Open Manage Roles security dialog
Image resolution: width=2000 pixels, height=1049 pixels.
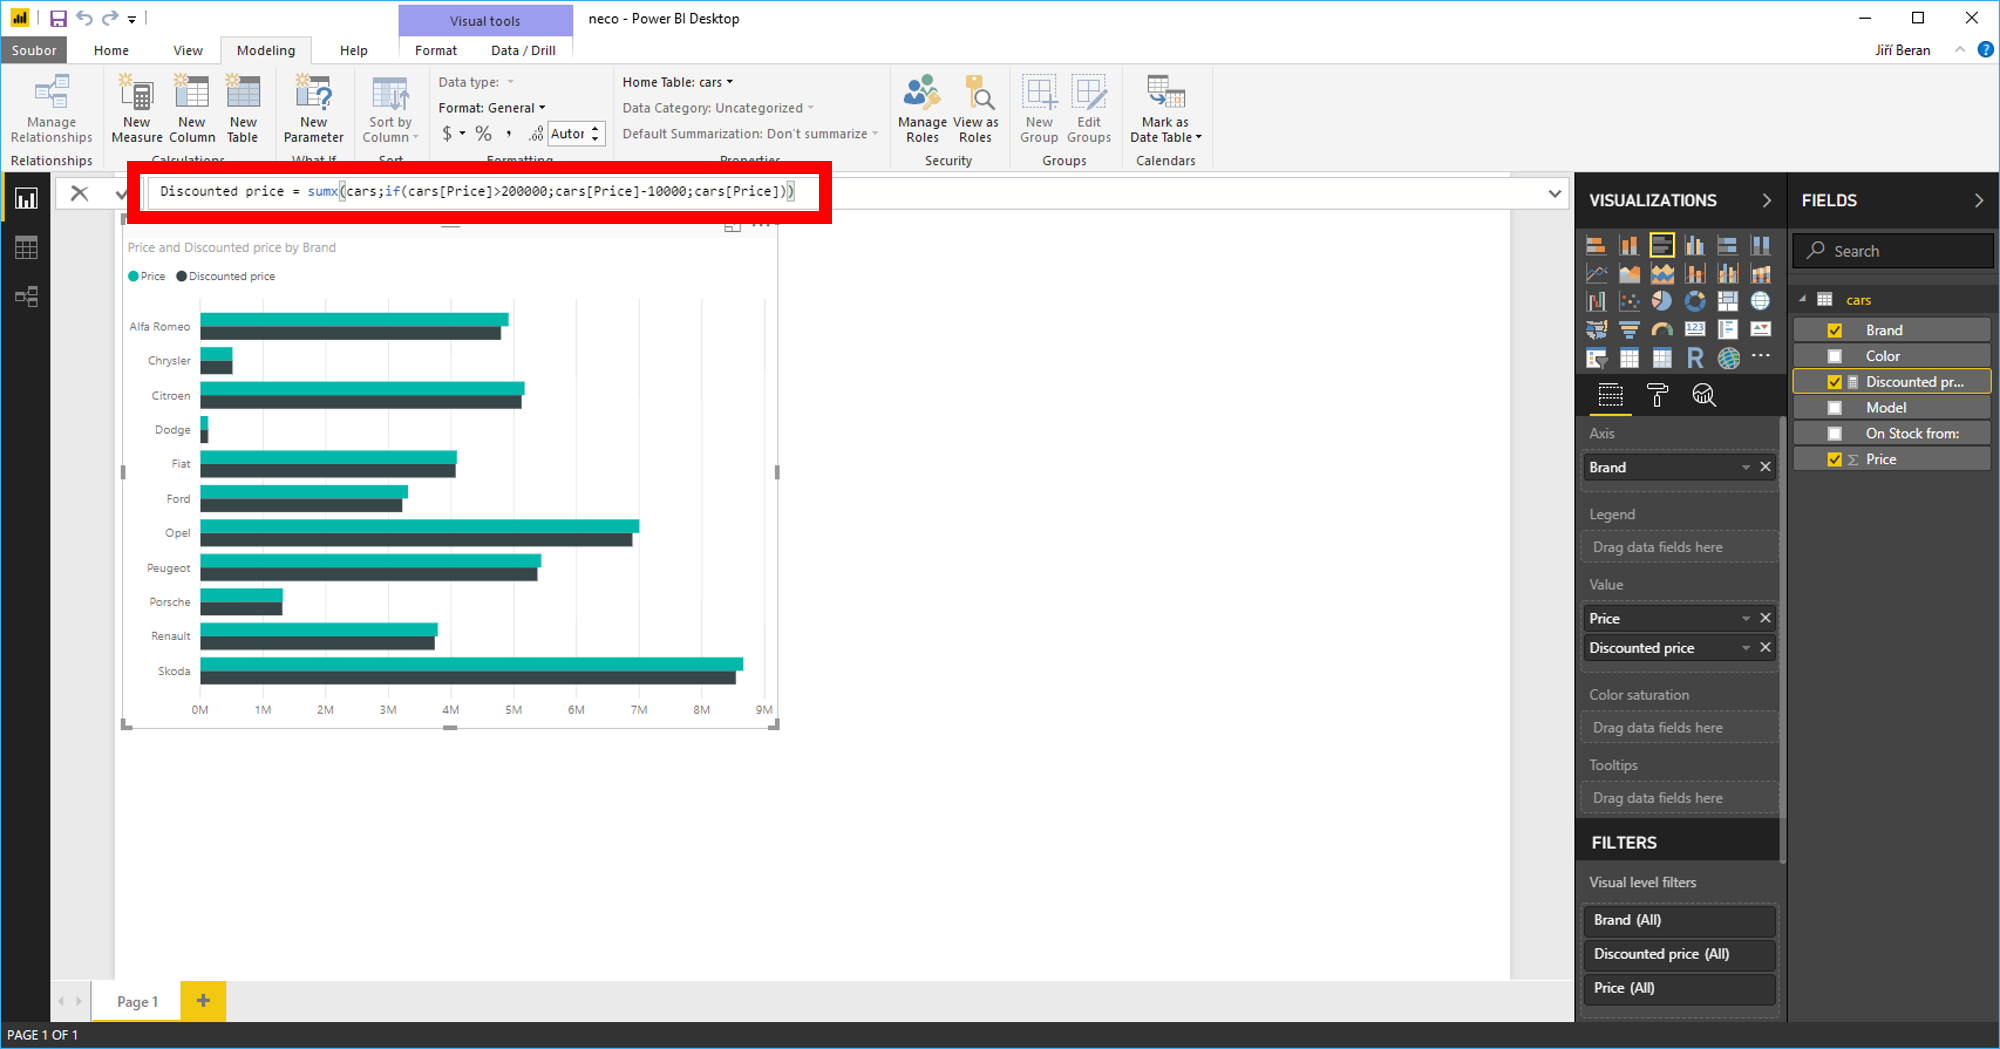[922, 110]
